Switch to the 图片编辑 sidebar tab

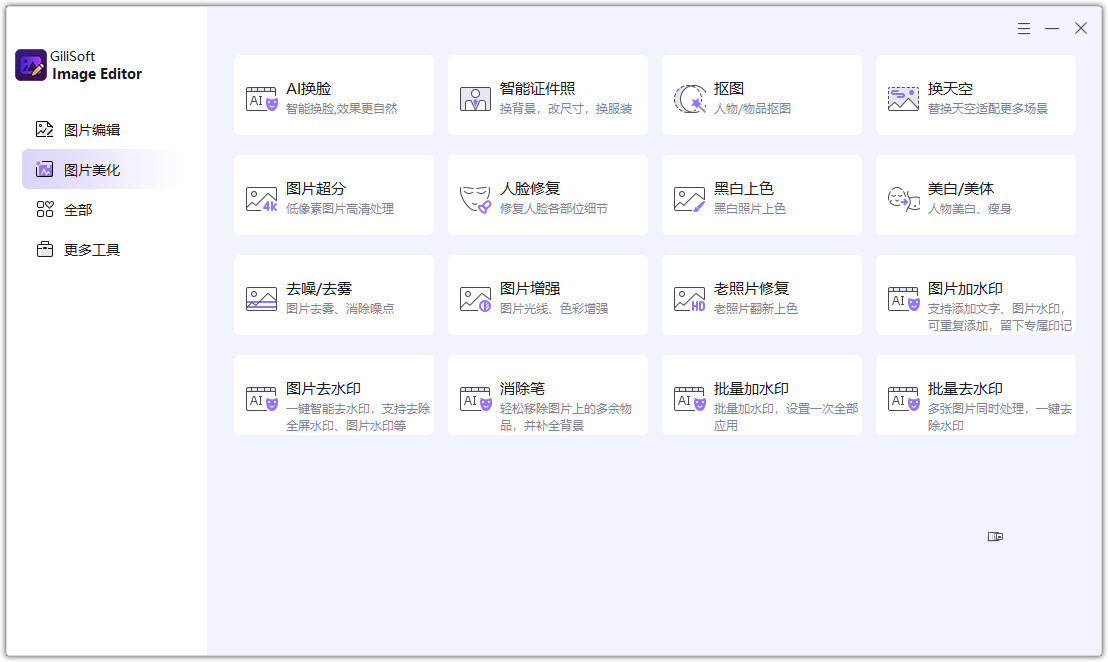coord(91,130)
